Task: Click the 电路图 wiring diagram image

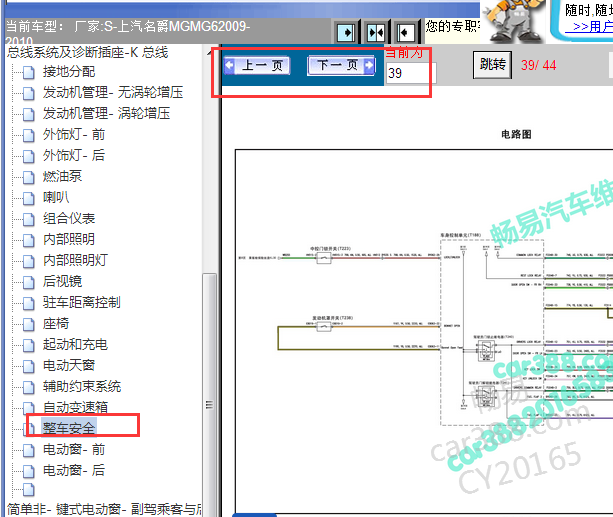Action: pos(424,332)
